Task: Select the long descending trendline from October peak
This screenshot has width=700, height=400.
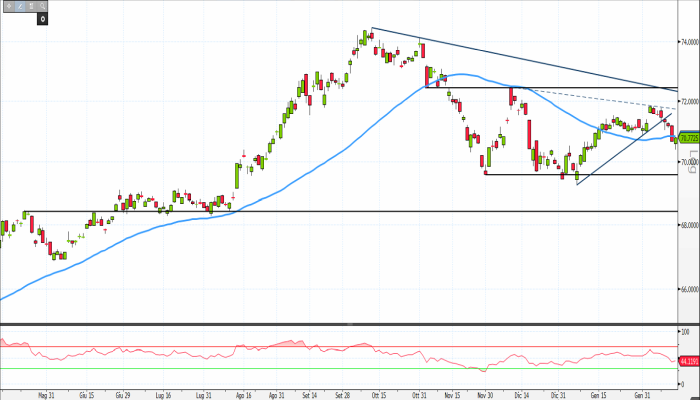Action: coord(520,57)
